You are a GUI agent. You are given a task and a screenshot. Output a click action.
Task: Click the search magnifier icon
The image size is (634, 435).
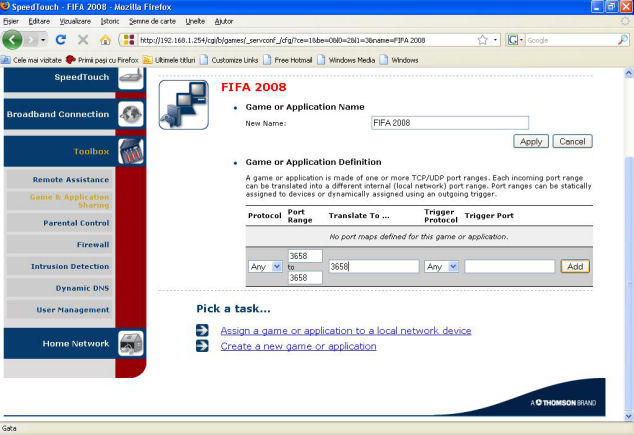tap(623, 40)
